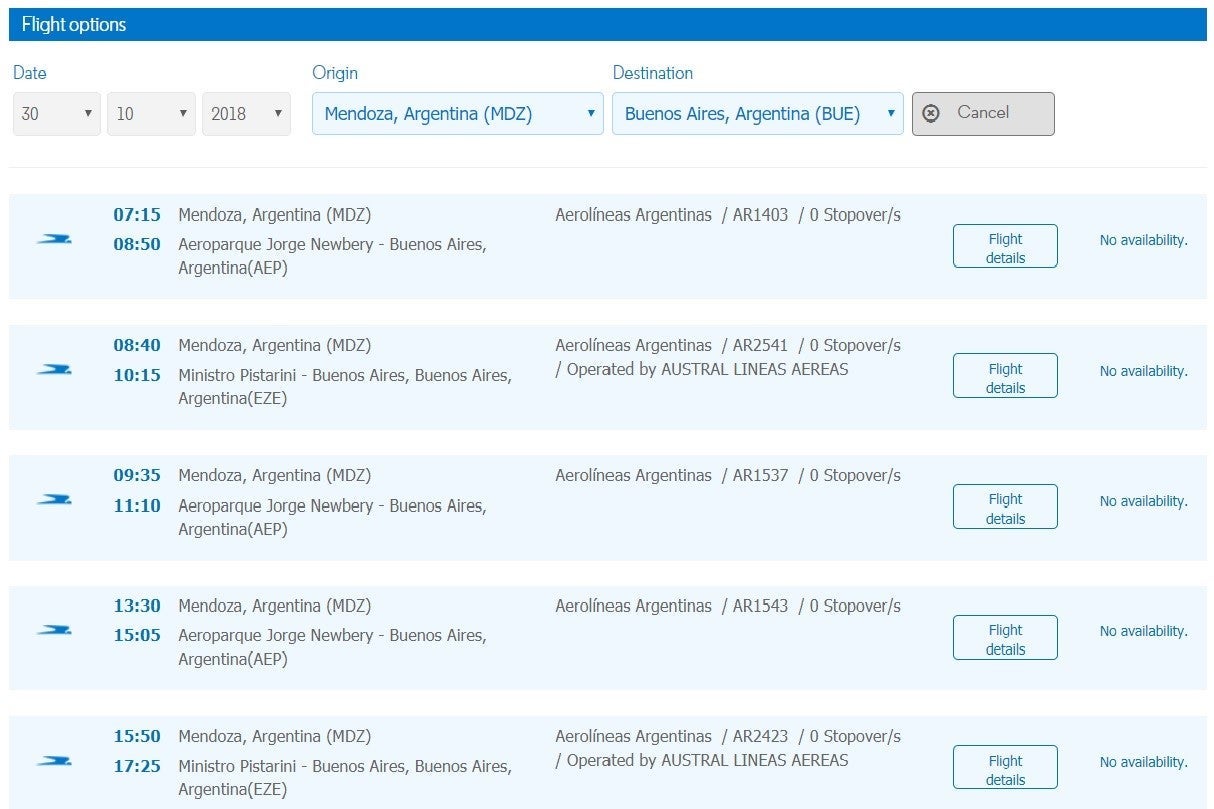Click the airline logo for flight AR1403
The width and height of the screenshot is (1214, 809).
tap(54, 239)
